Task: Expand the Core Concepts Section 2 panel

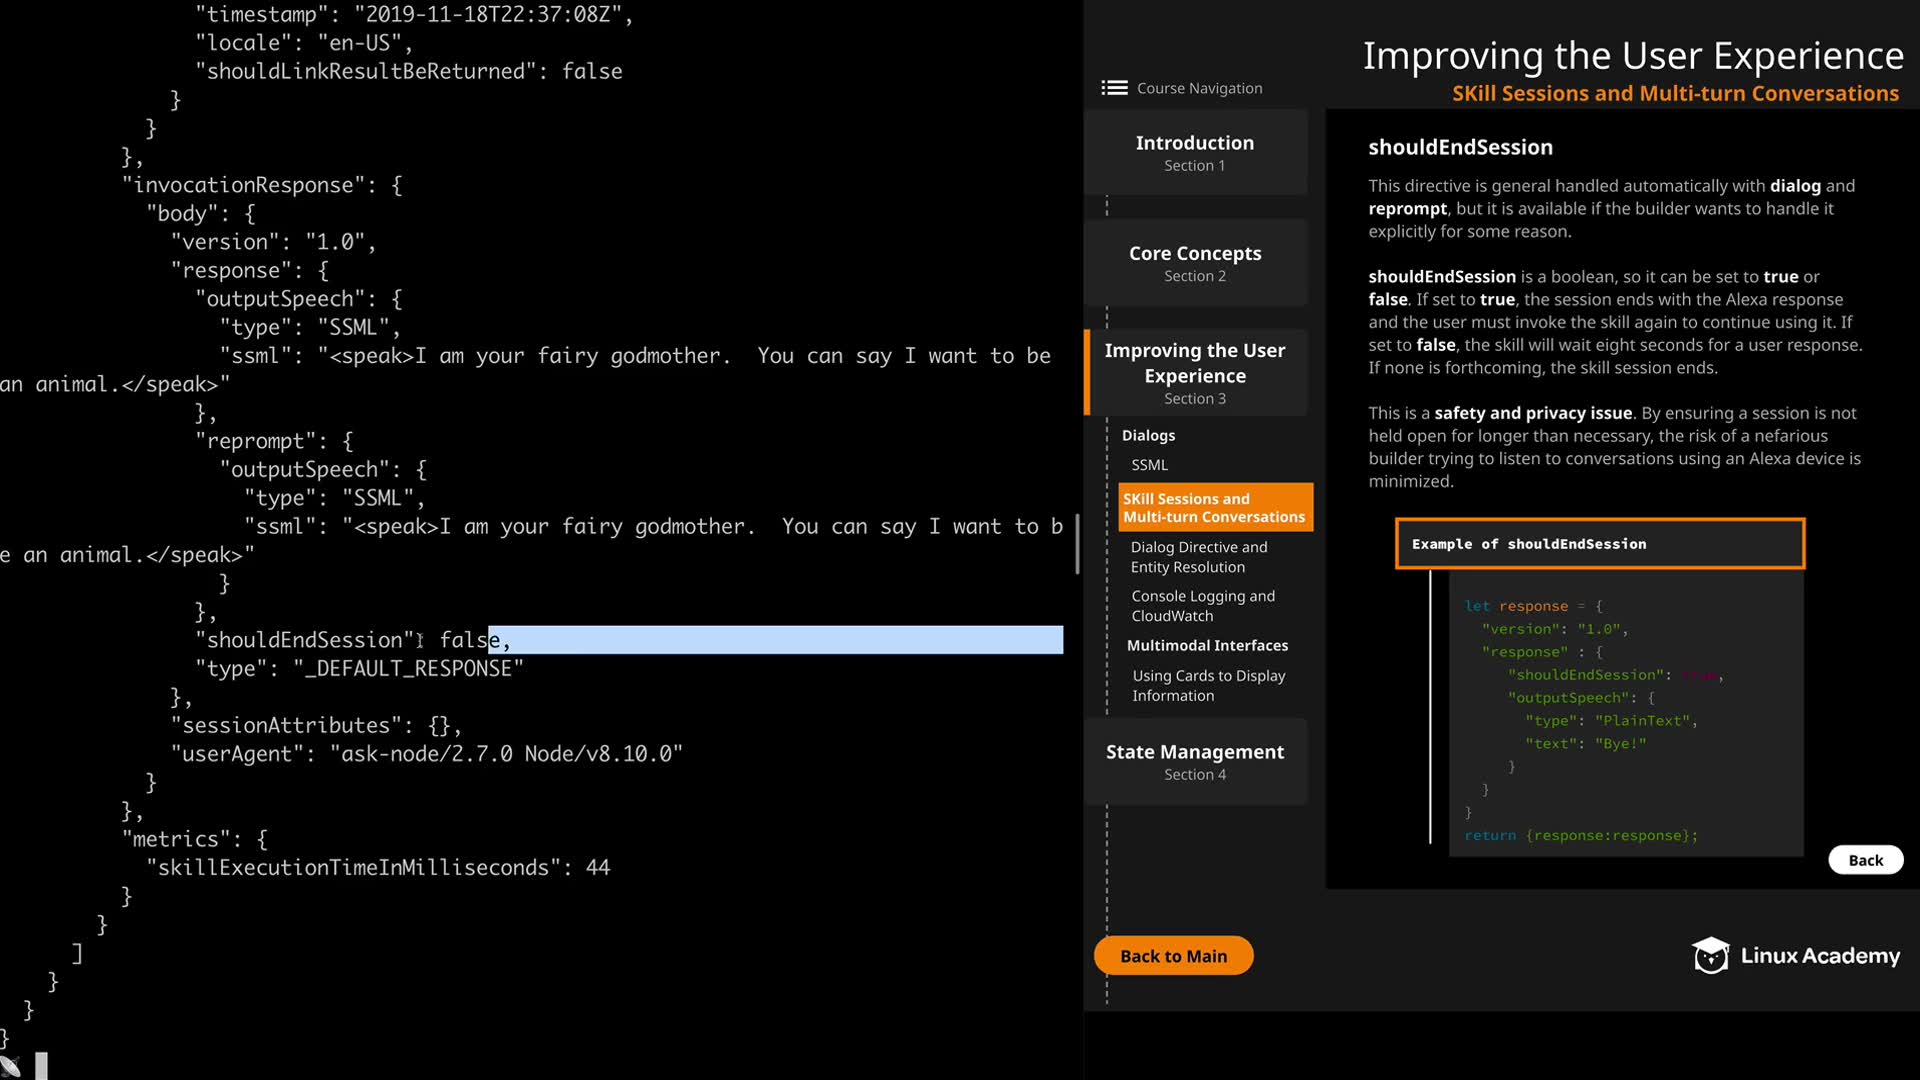Action: pyautogui.click(x=1195, y=263)
